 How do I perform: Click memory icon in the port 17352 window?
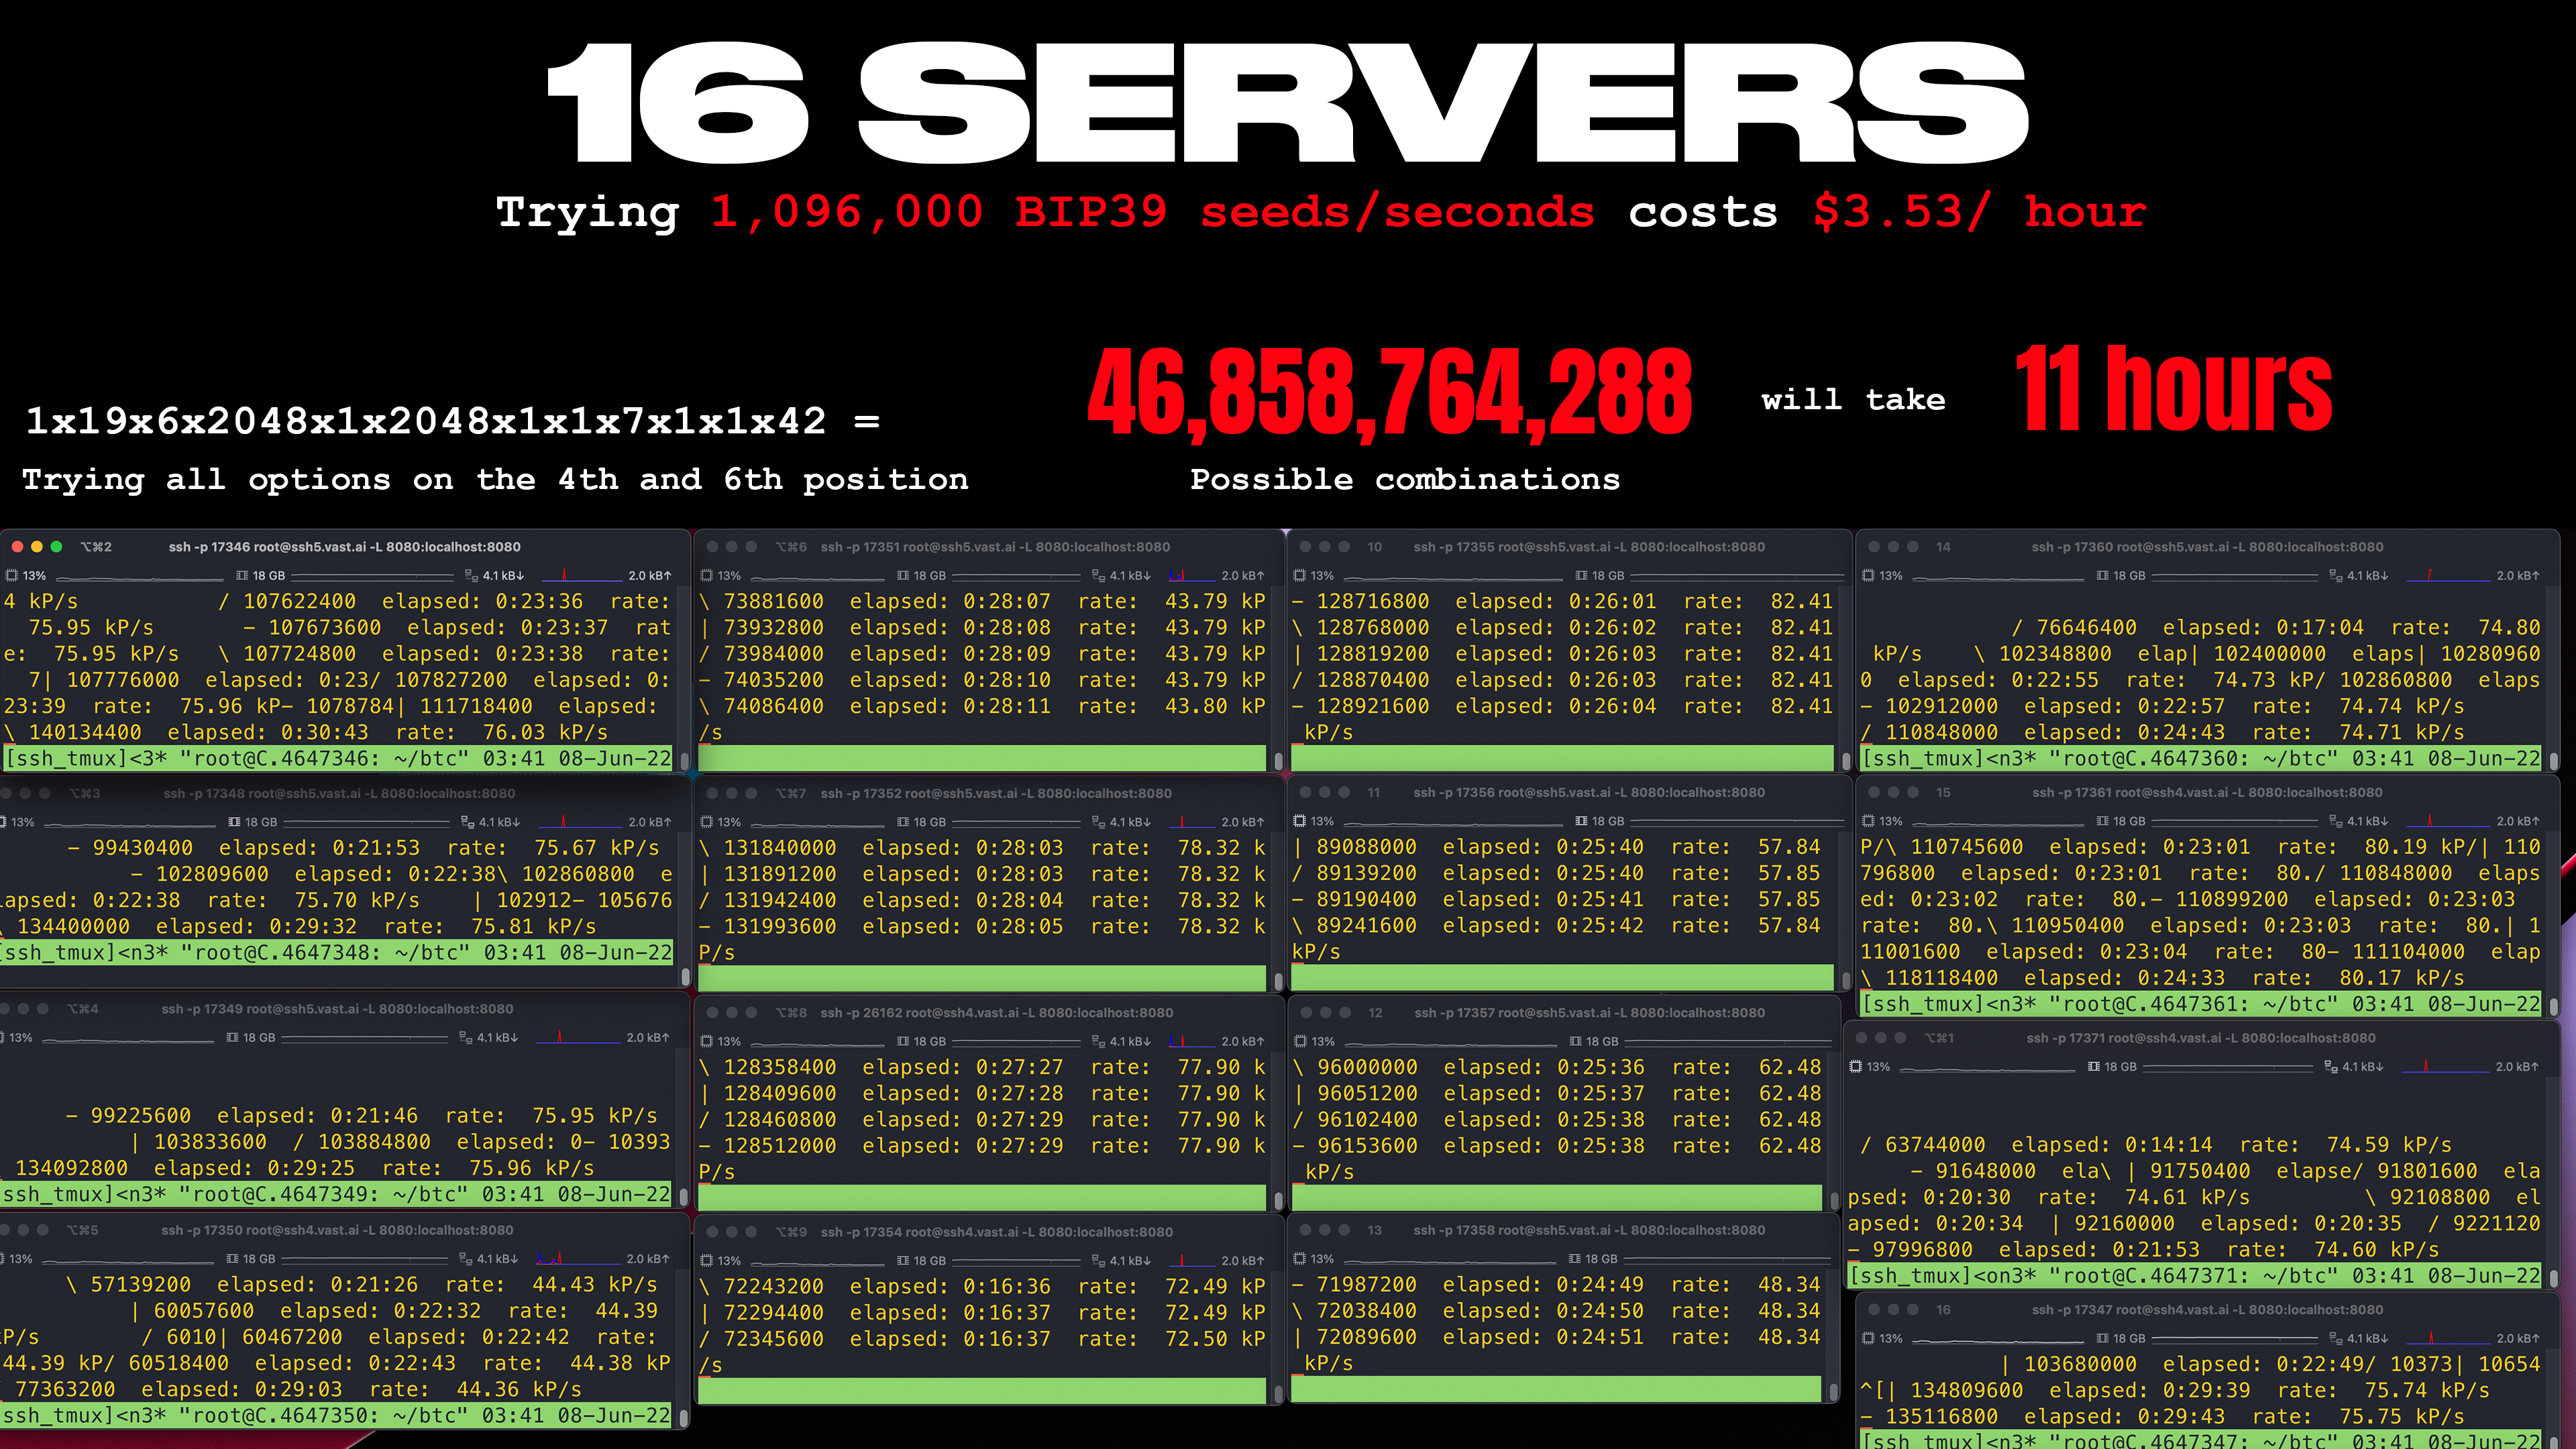point(903,822)
